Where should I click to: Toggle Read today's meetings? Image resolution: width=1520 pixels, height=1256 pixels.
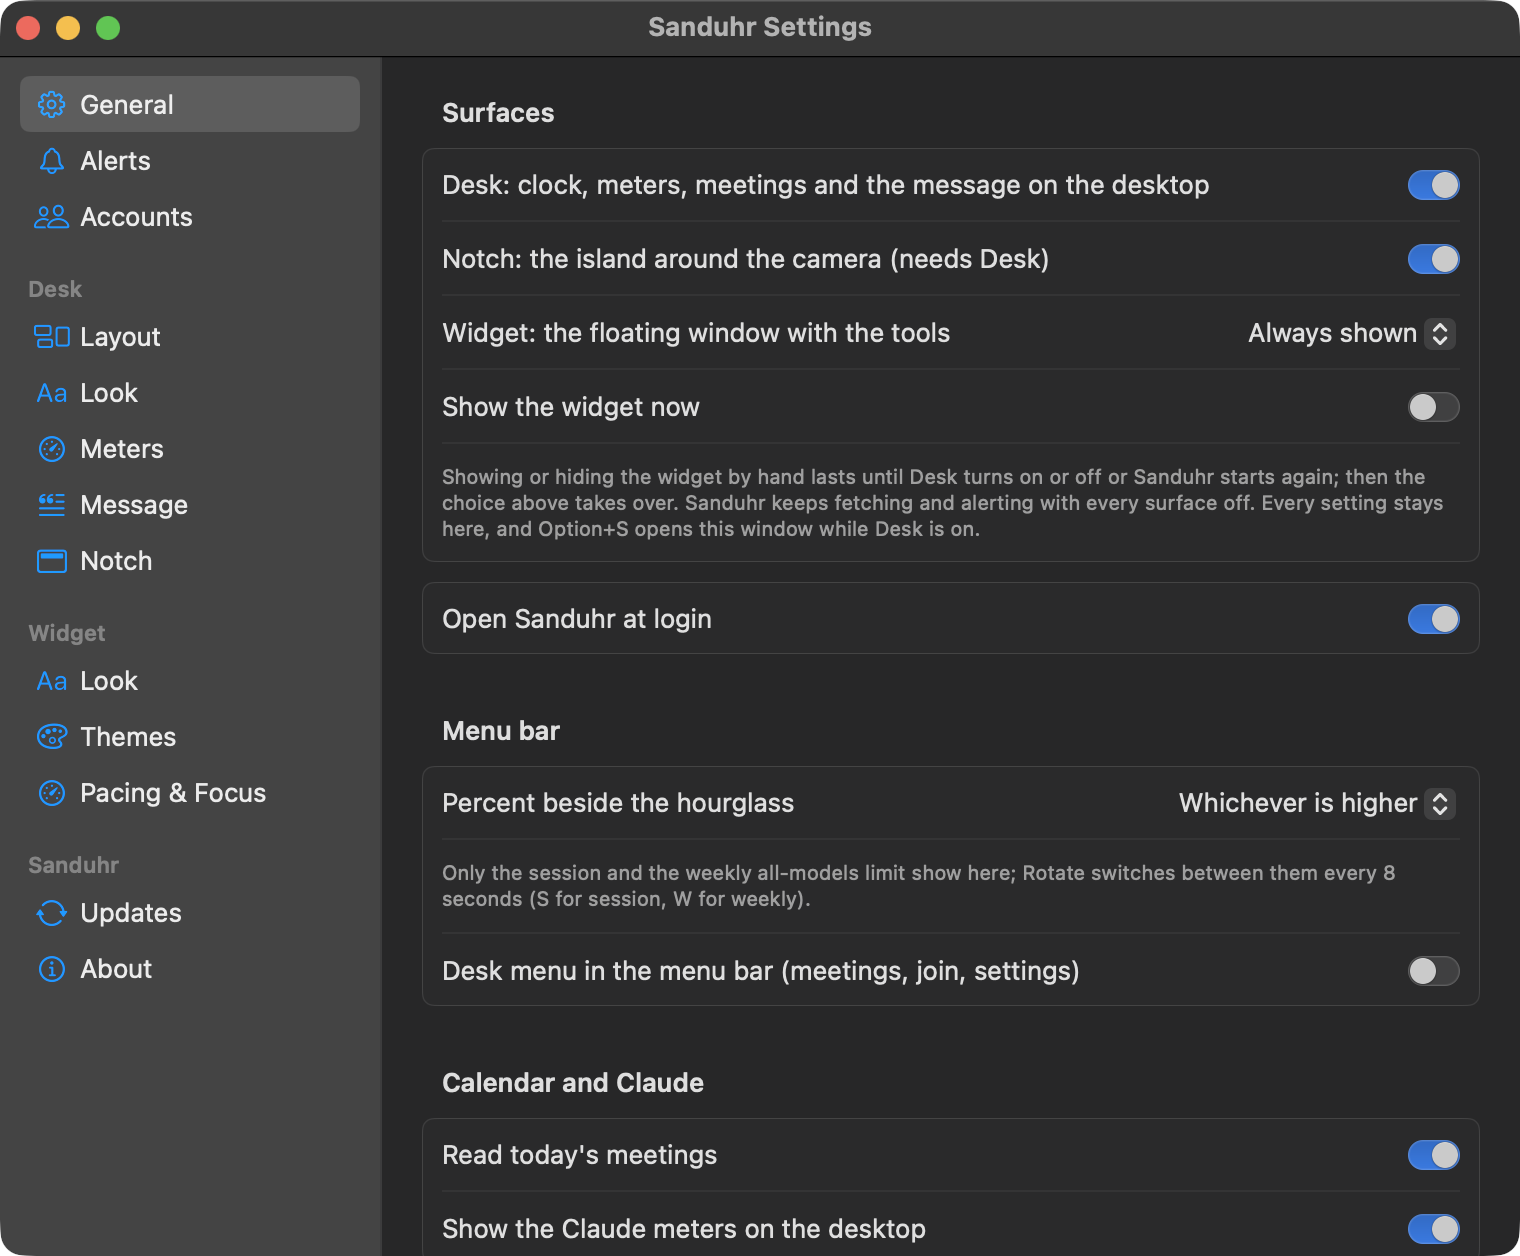pyautogui.click(x=1434, y=1155)
